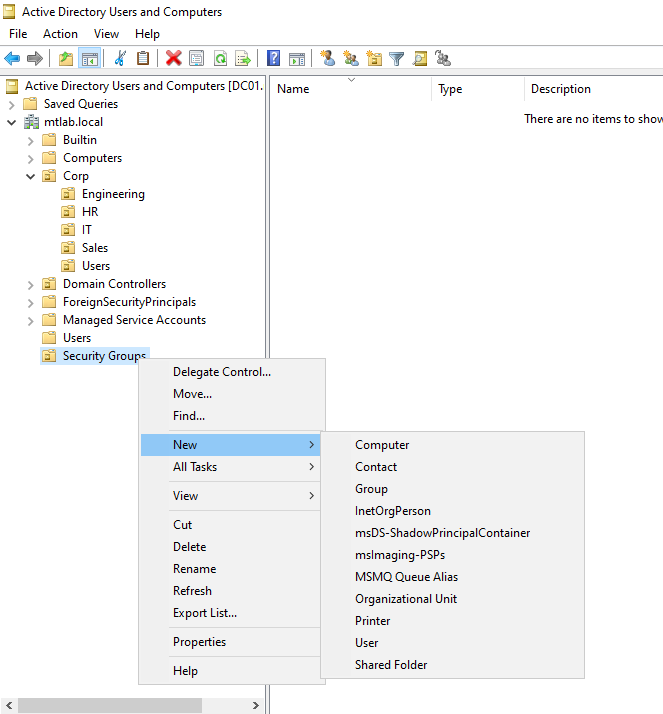Viewport: 663px width, 714px height.
Task: Click the tree pane scroll right arrow
Action: click(x=256, y=705)
